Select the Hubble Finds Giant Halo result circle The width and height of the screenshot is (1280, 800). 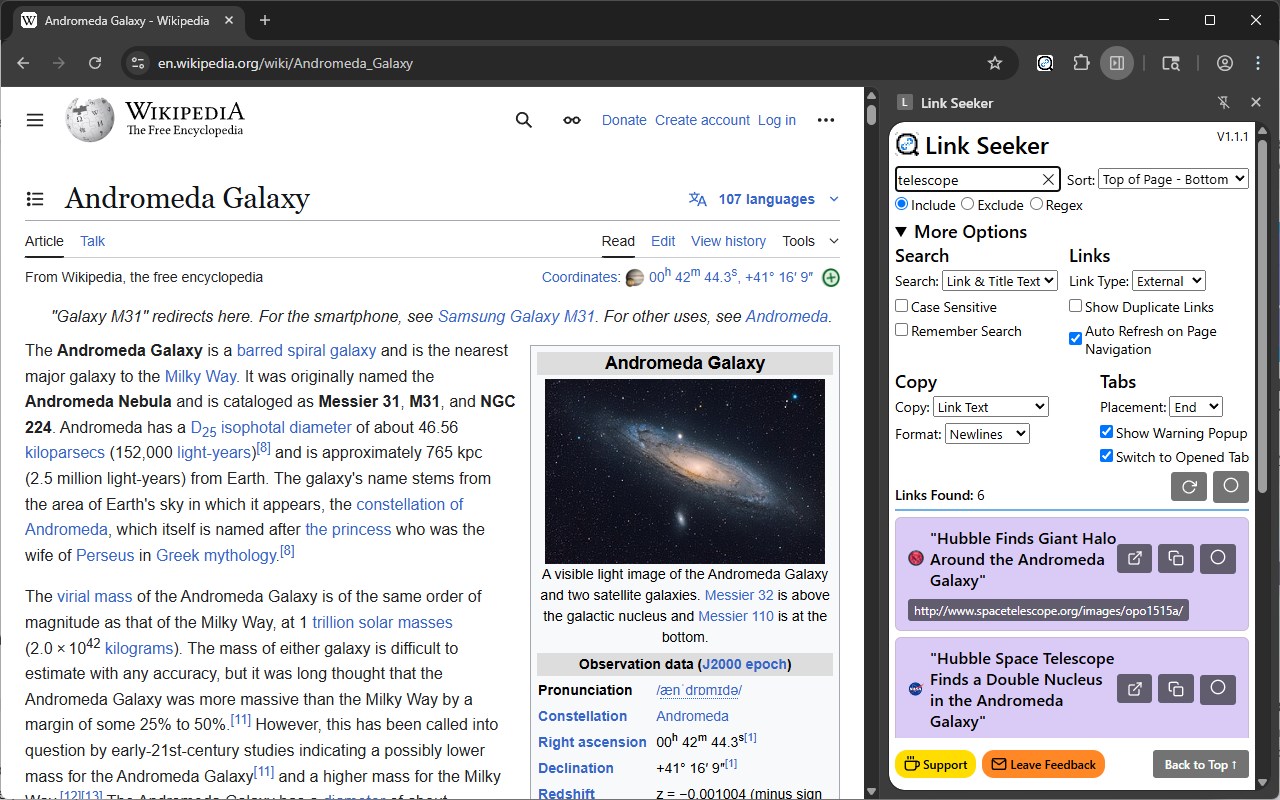coord(1218,558)
